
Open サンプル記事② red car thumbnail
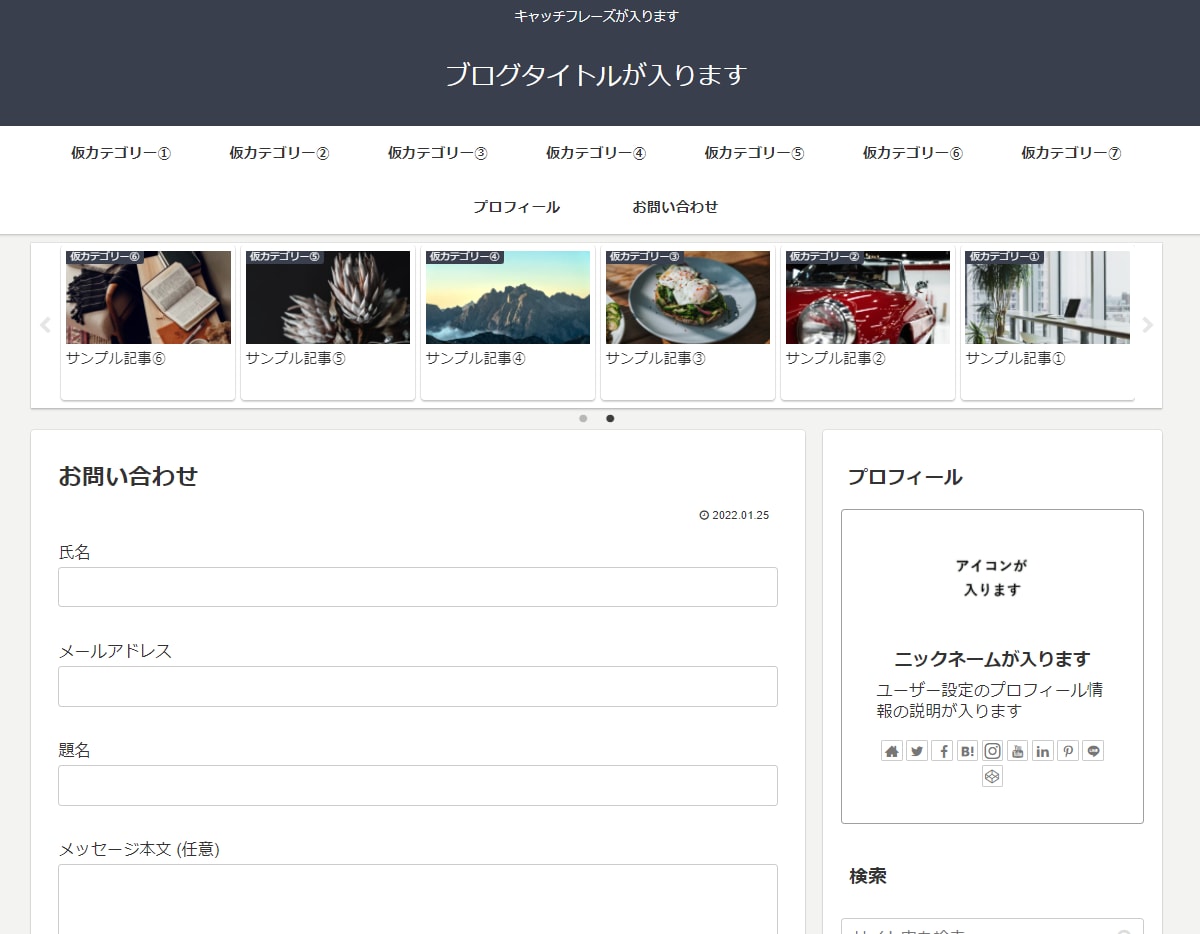pos(868,297)
